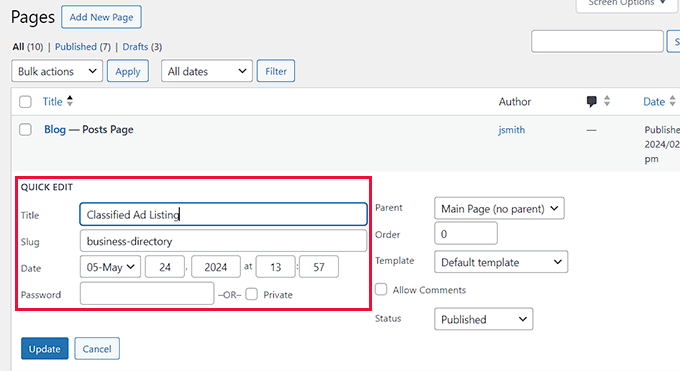This screenshot has width=680, height=371.
Task: Click the Author column header
Action: click(x=514, y=102)
